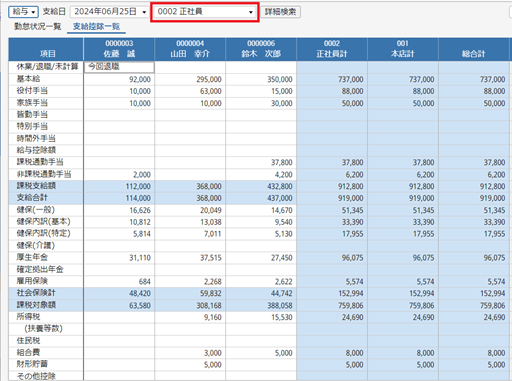Switch to the 勤怠状況一覧 tab

(x=37, y=26)
